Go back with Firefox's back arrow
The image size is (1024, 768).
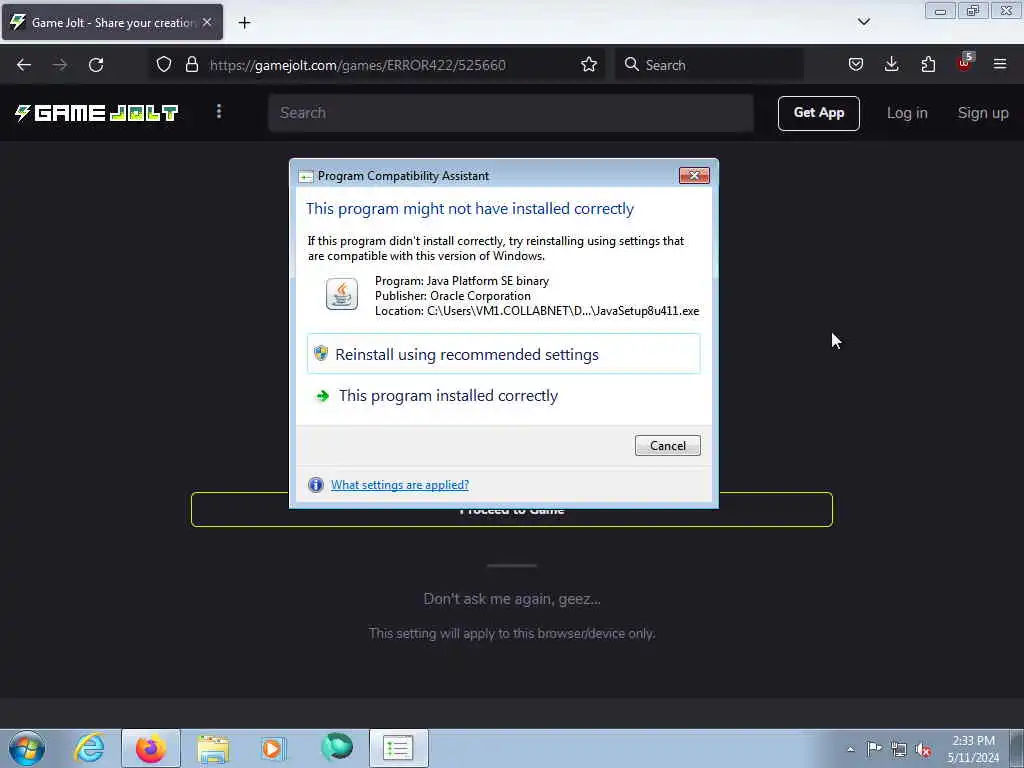pos(24,65)
